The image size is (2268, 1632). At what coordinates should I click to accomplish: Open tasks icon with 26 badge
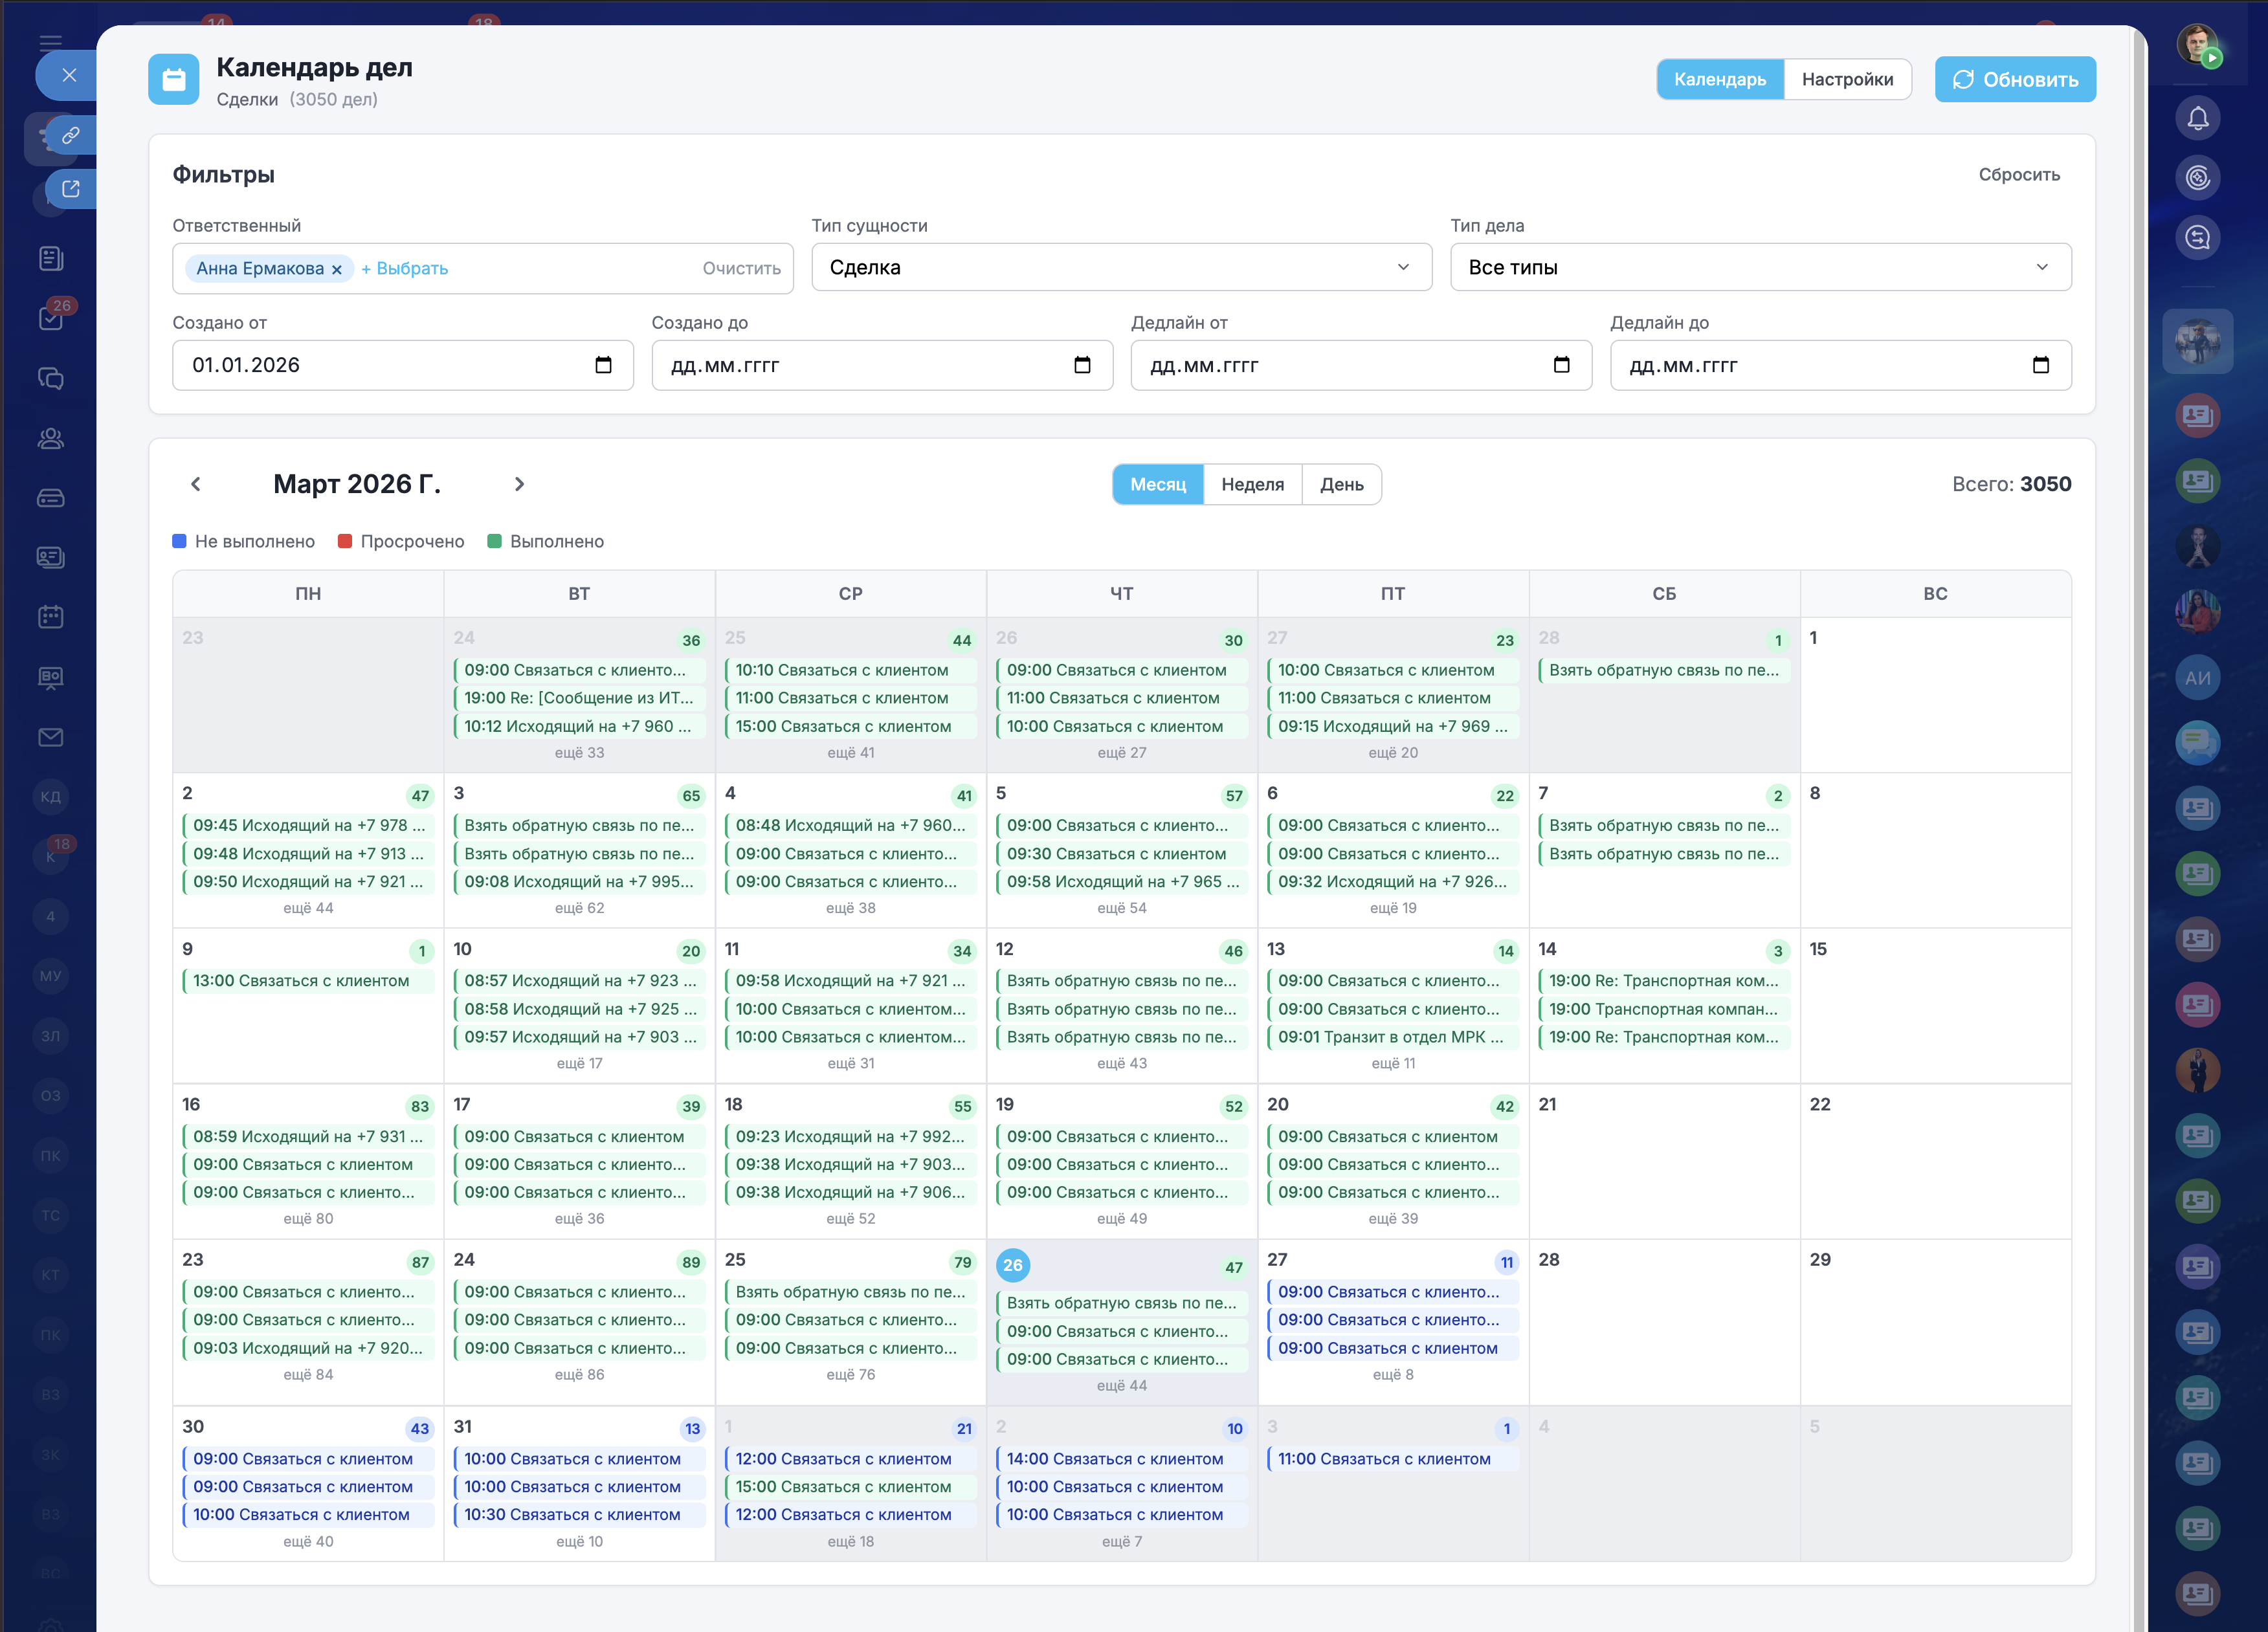pyautogui.click(x=50, y=318)
